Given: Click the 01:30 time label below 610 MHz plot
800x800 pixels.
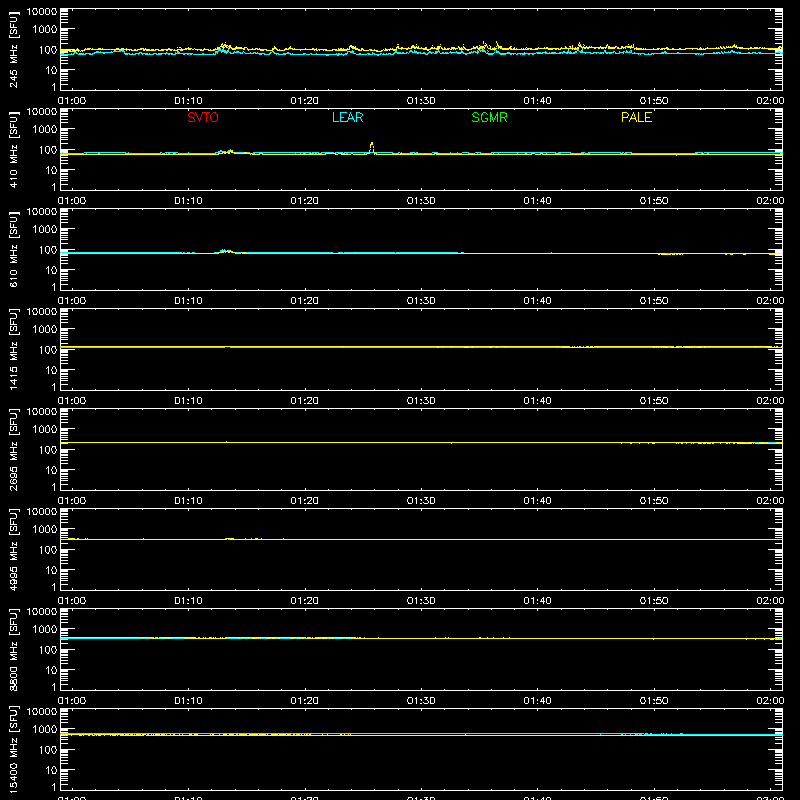Looking at the screenshot, I should click(421, 301).
